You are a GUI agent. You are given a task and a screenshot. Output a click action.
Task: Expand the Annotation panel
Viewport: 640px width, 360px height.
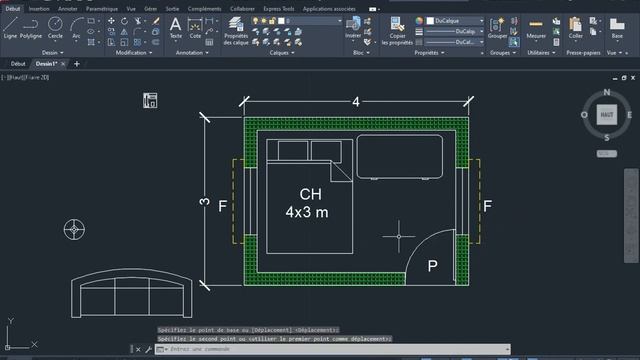[207, 53]
